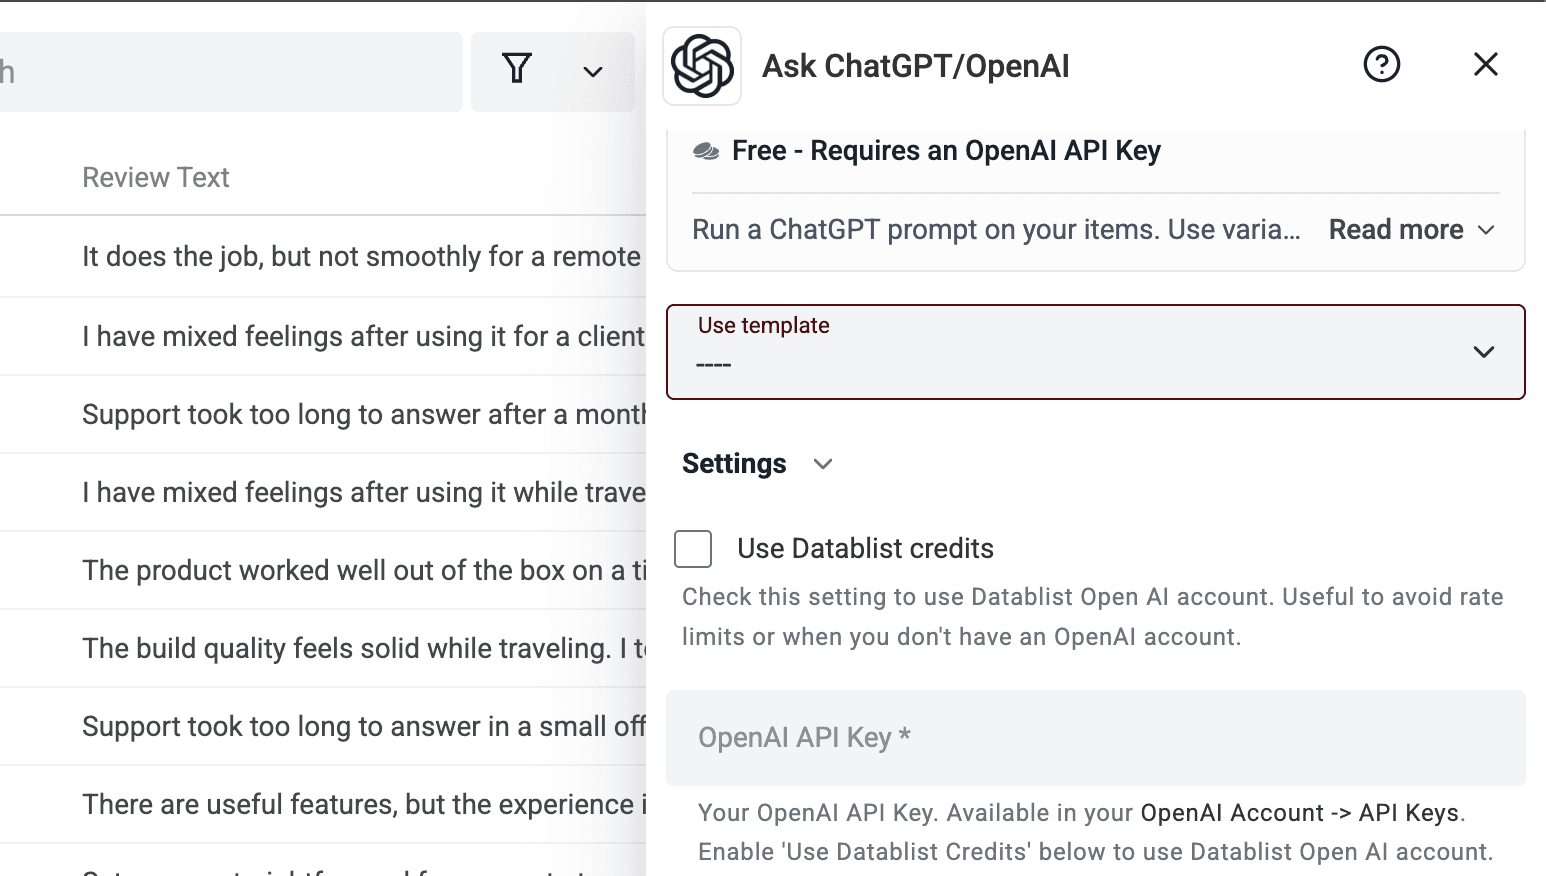Collapse the Settings section

pos(757,464)
